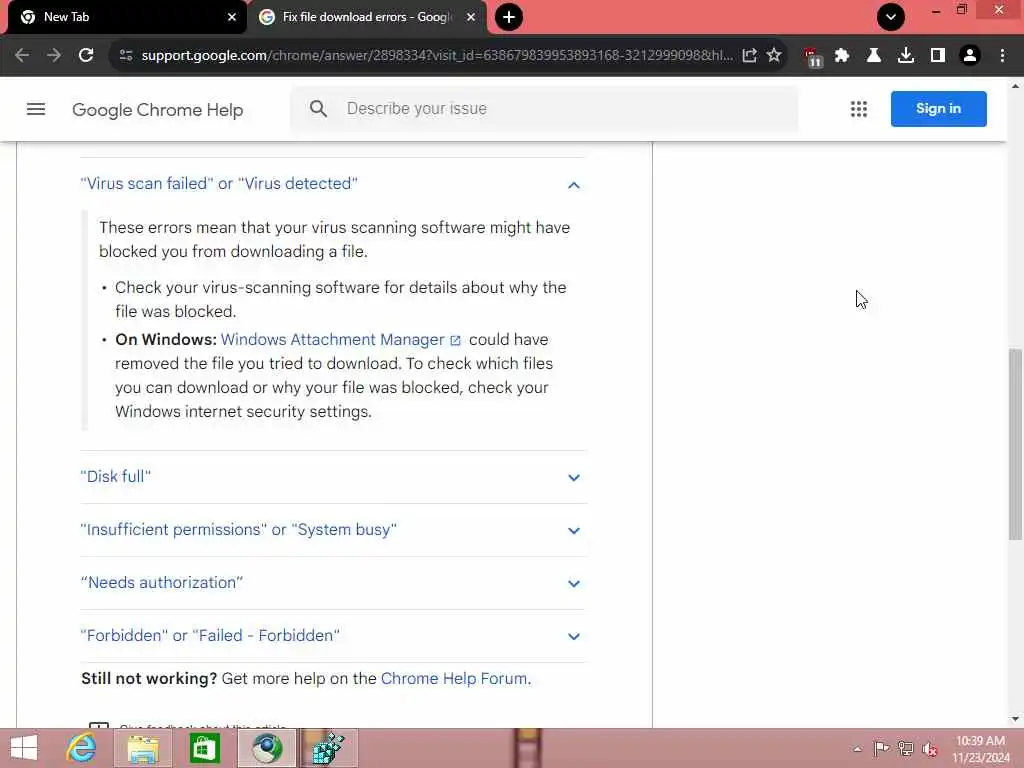Switch to the Chrome taskbar icon
The image size is (1024, 768).
266,748
